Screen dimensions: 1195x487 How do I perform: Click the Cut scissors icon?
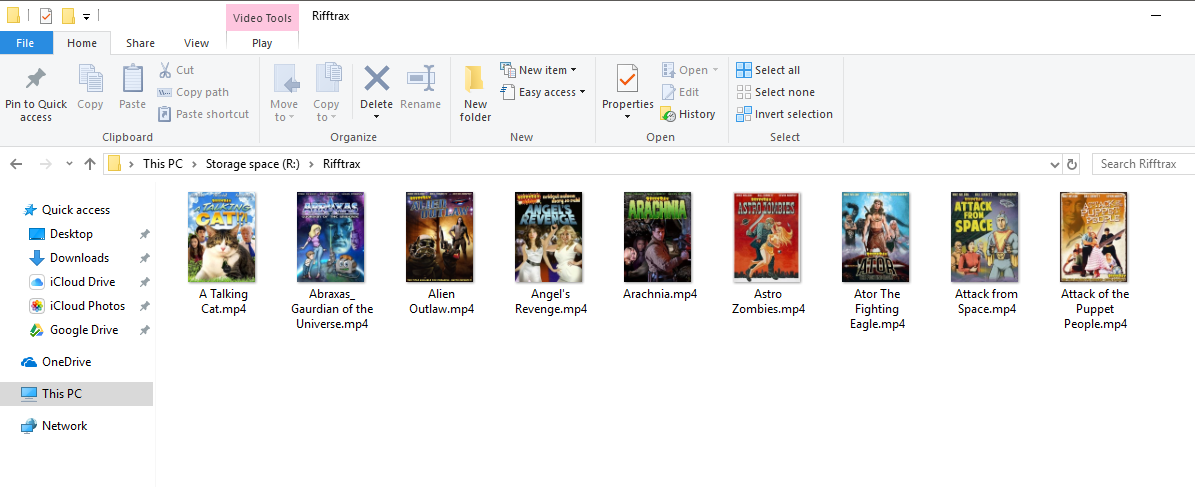(x=165, y=70)
